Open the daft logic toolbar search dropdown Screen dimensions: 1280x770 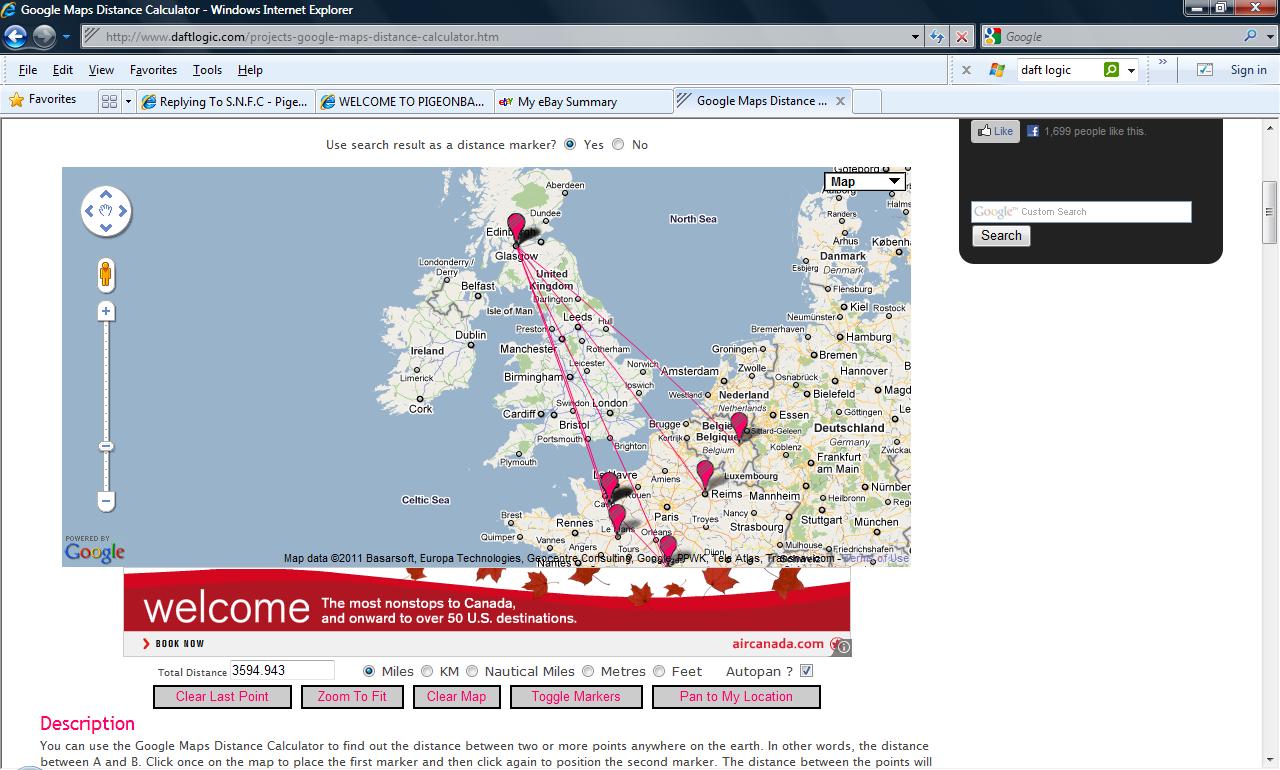point(1132,70)
